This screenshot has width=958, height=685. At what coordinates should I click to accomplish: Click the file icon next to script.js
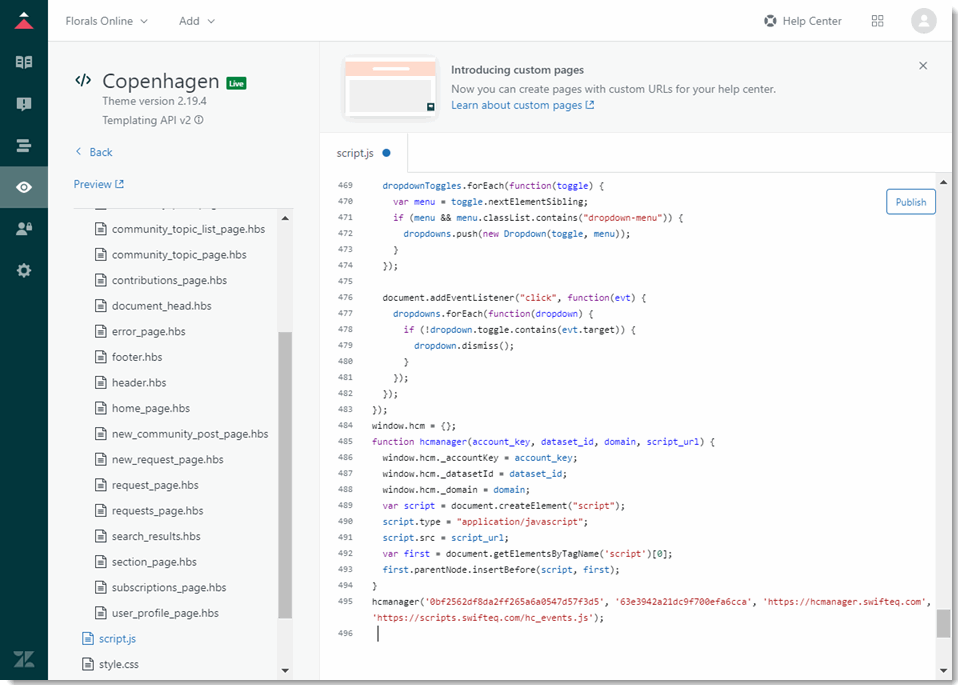tap(88, 639)
